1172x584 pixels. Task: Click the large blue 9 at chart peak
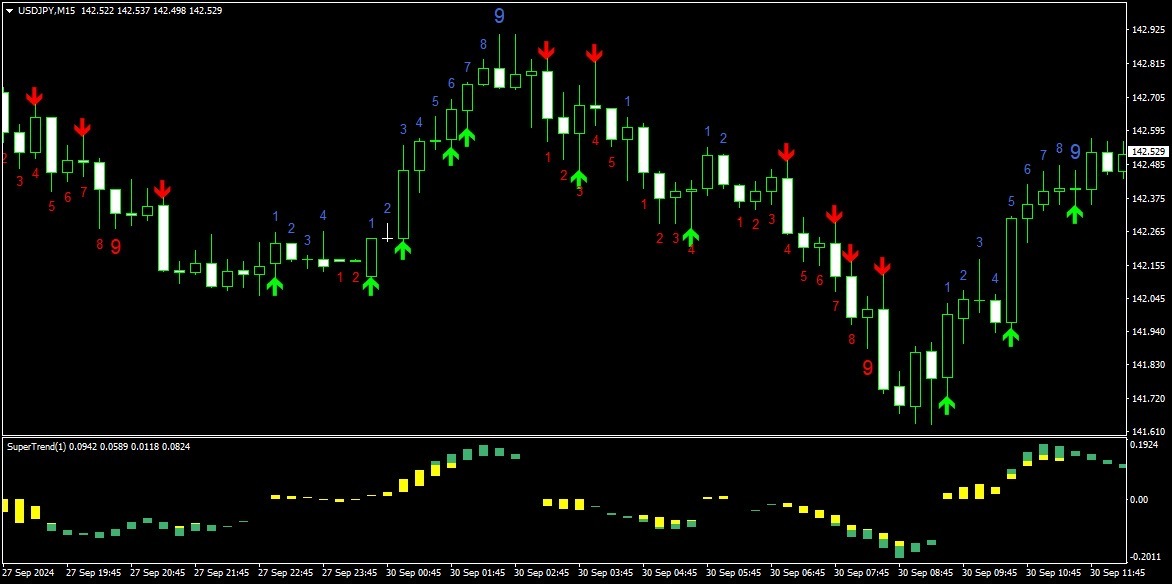[499, 15]
